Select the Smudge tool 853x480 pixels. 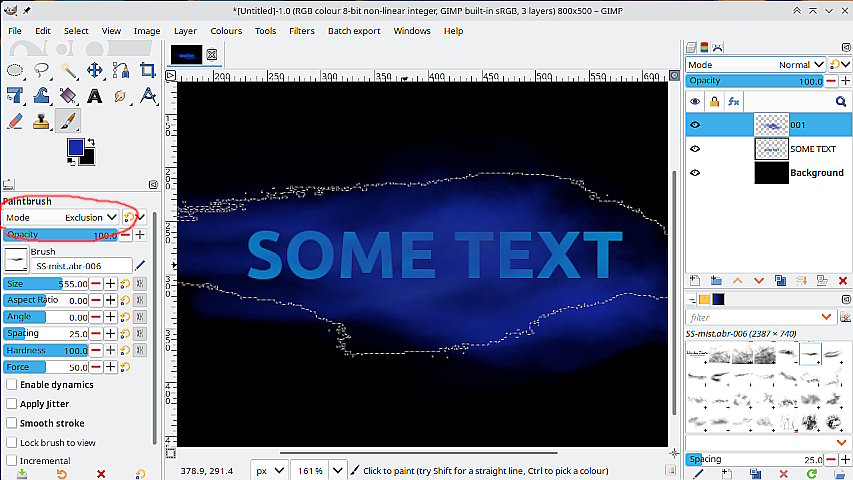pos(121,96)
